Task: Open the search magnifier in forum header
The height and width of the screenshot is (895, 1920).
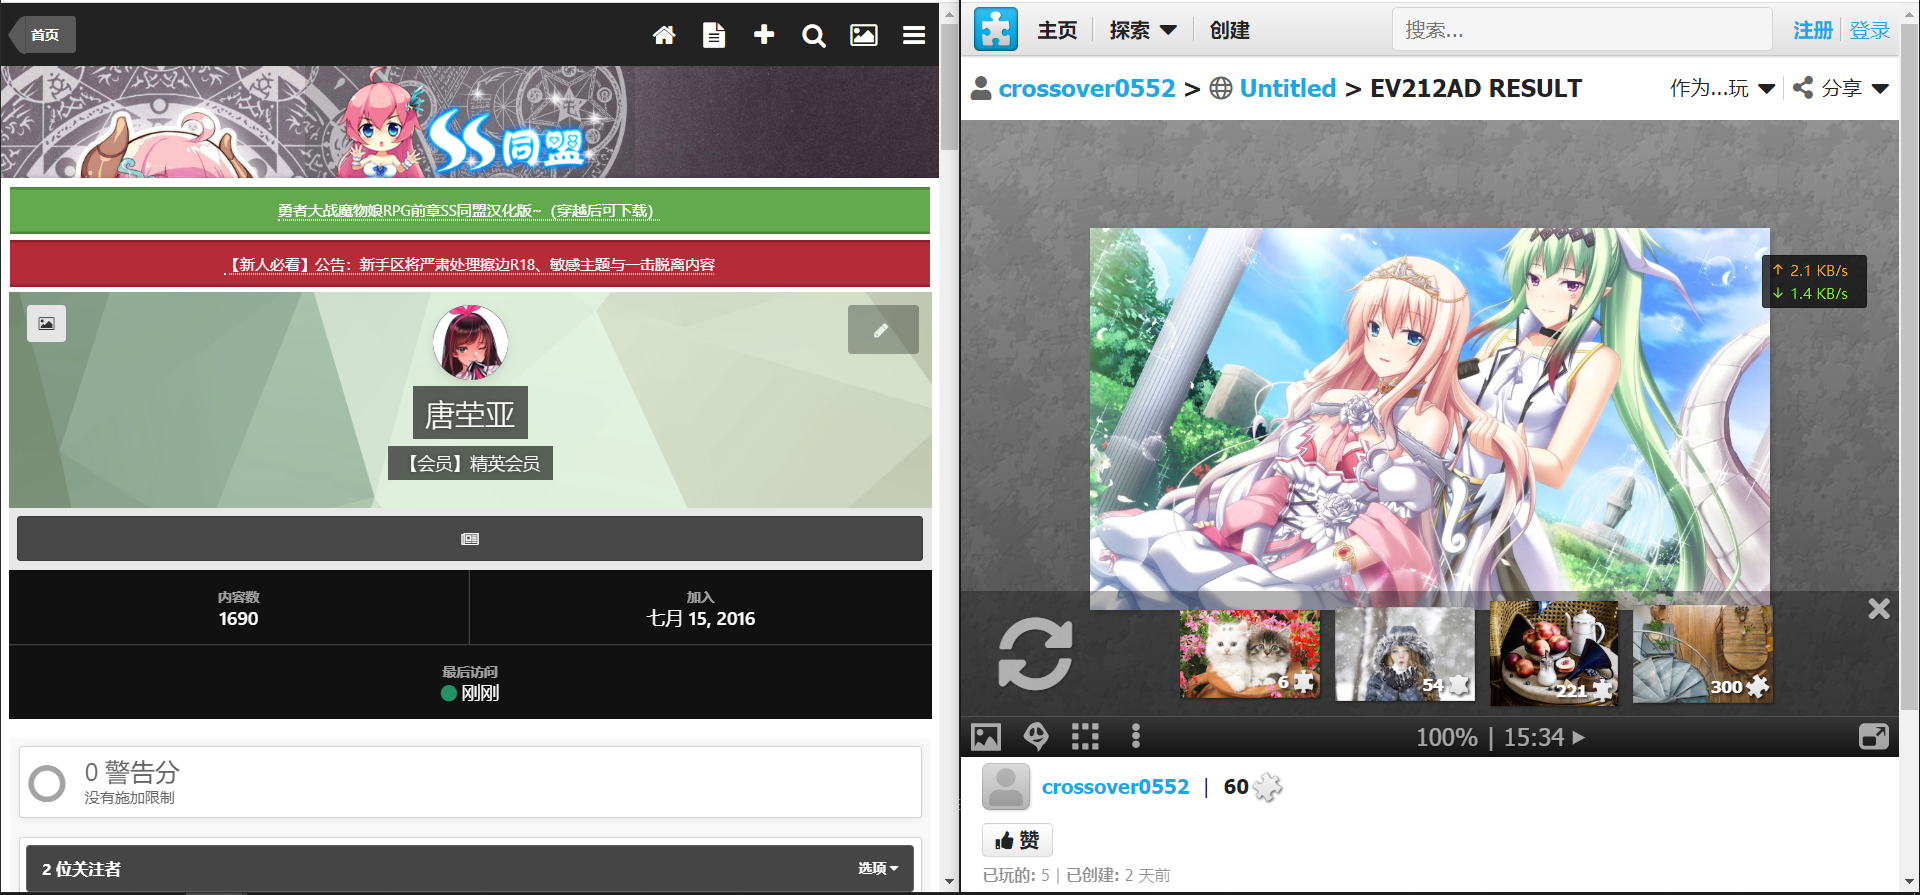Action: pos(814,36)
